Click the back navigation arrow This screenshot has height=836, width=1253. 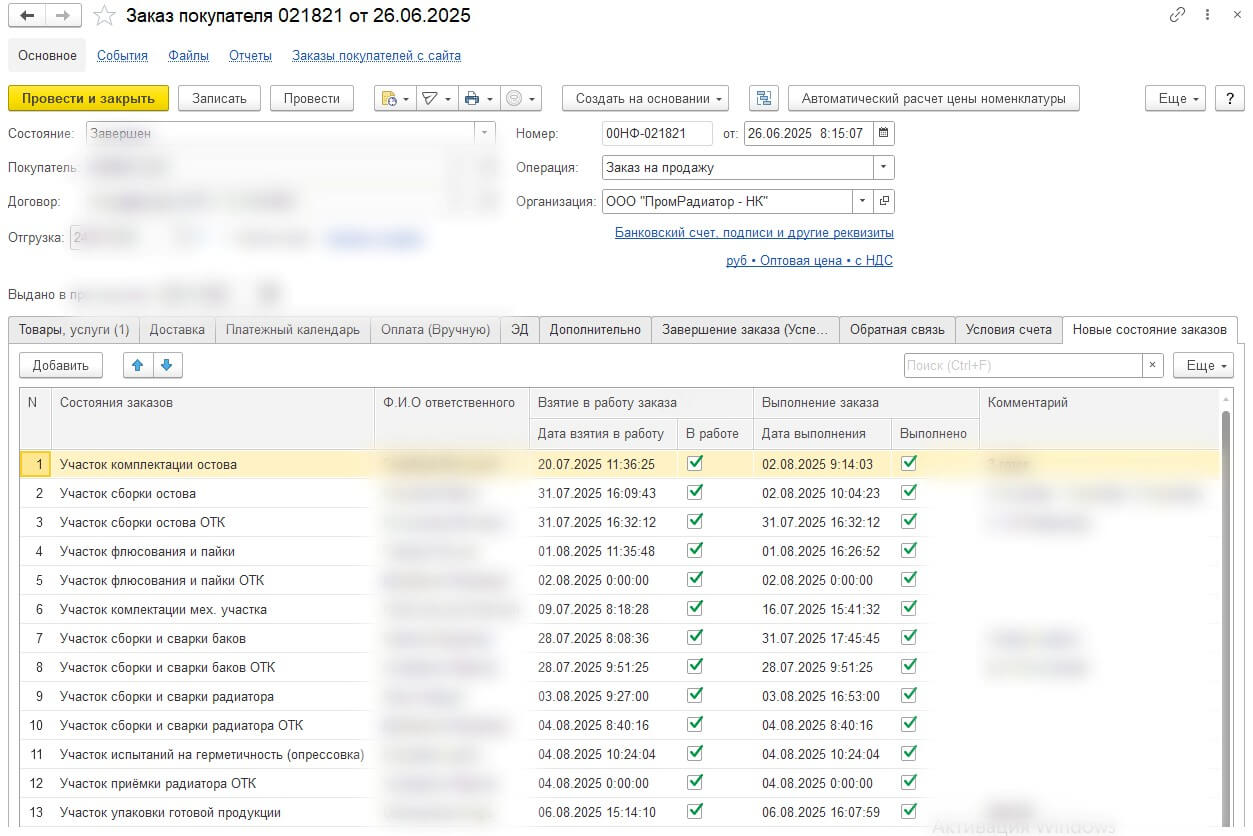click(27, 16)
